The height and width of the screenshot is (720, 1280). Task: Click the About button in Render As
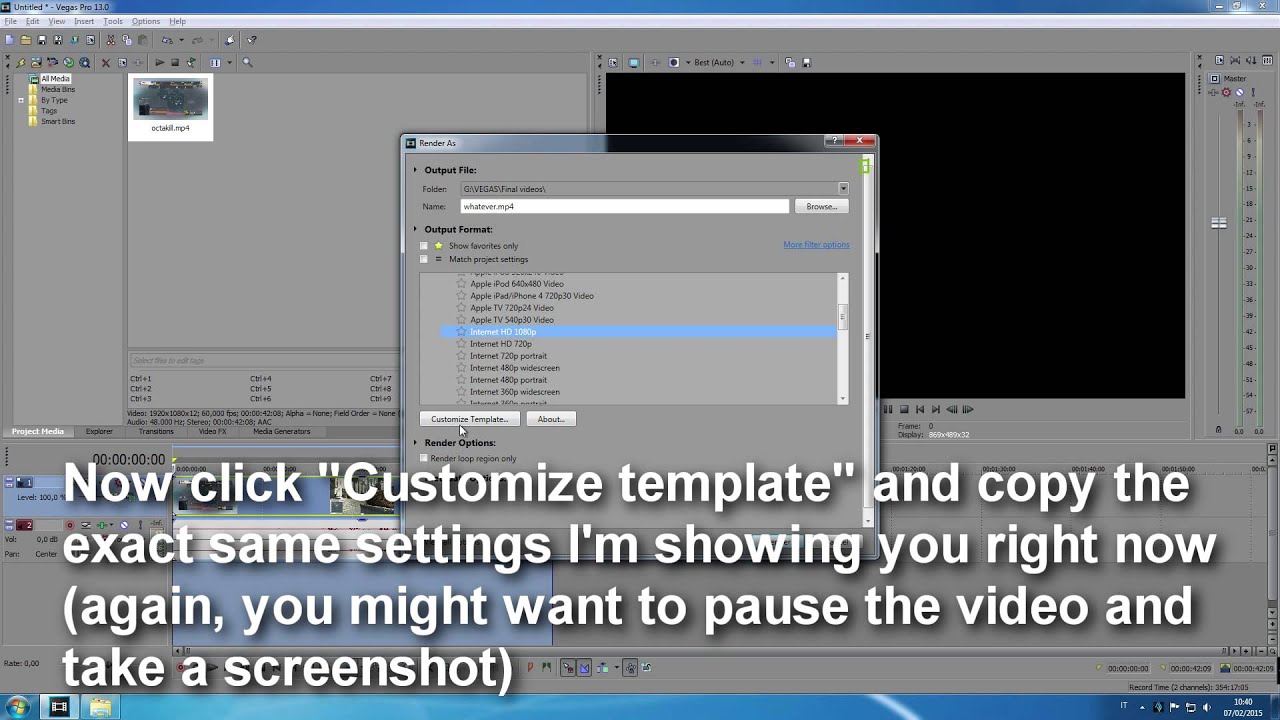tap(551, 420)
